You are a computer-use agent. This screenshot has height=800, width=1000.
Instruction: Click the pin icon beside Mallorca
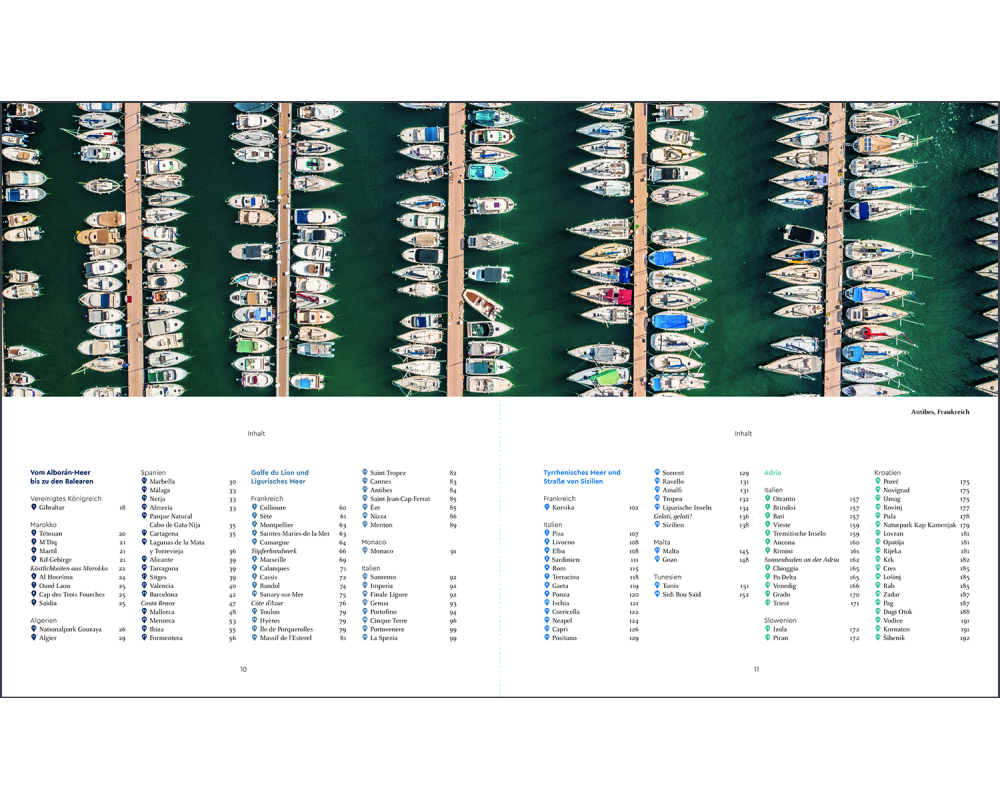pos(144,611)
